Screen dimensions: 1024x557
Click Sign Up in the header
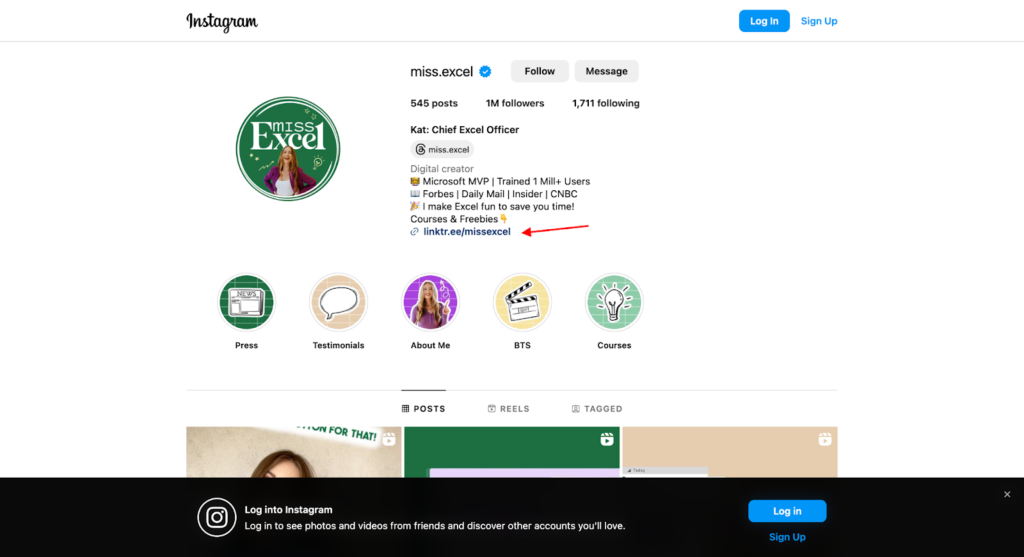point(819,21)
